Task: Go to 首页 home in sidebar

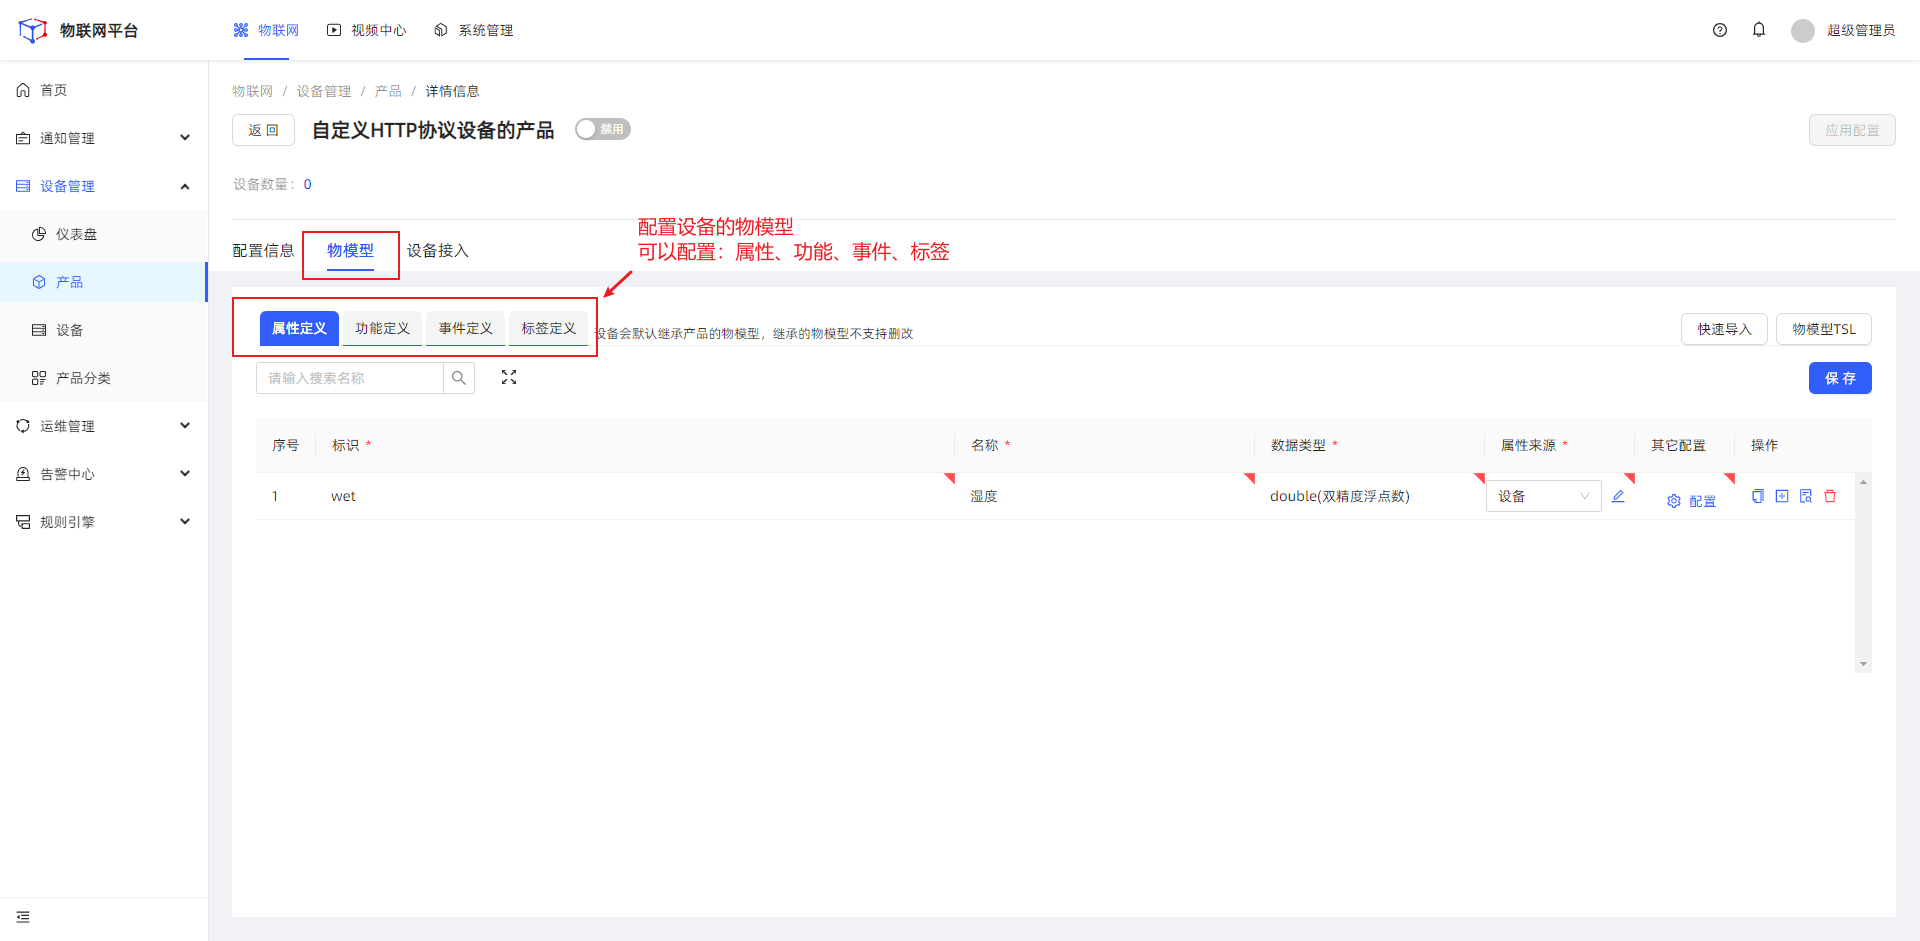Action: 104,90
